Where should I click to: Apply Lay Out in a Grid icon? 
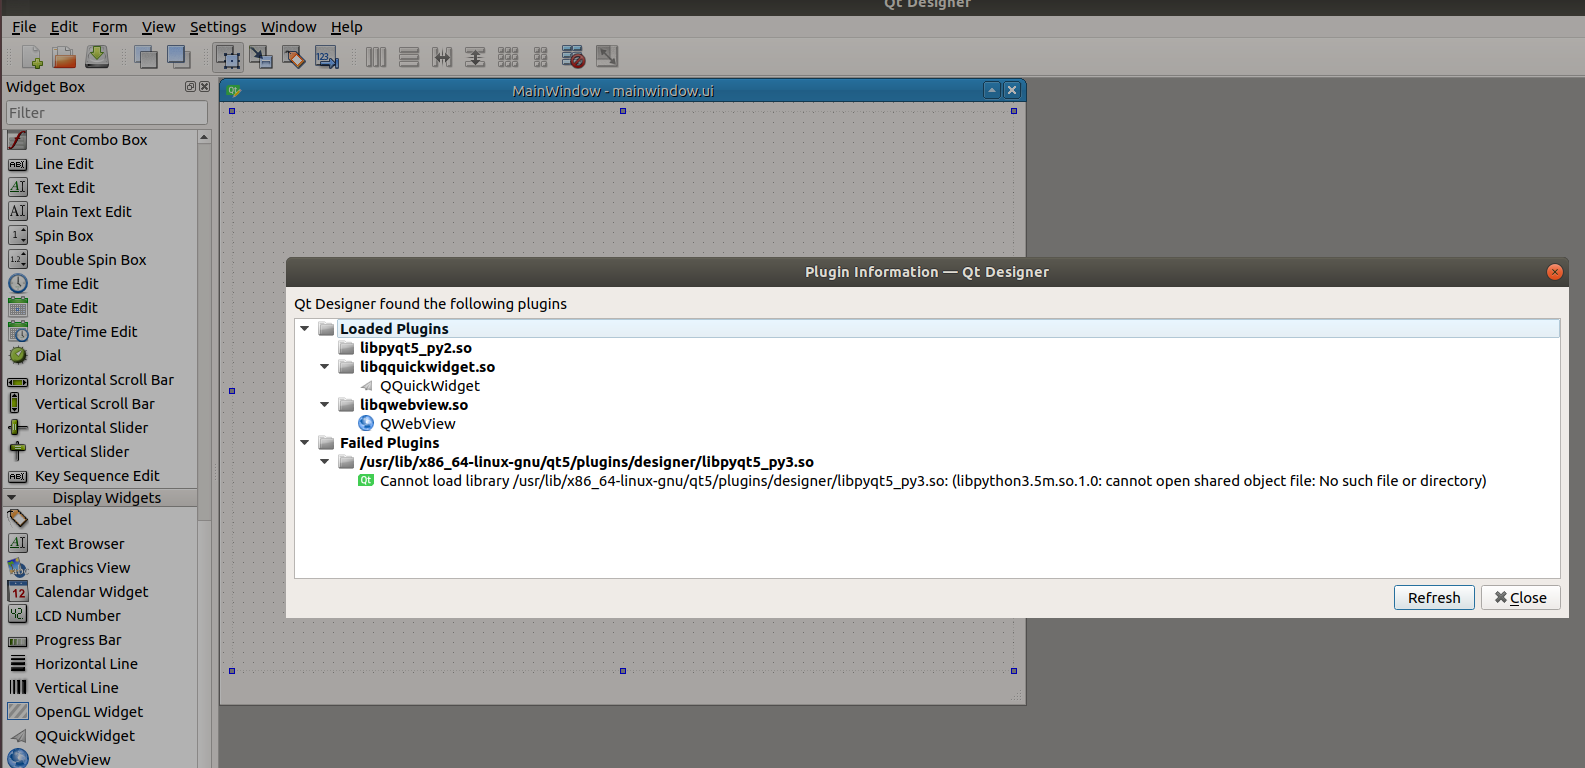[x=508, y=57]
